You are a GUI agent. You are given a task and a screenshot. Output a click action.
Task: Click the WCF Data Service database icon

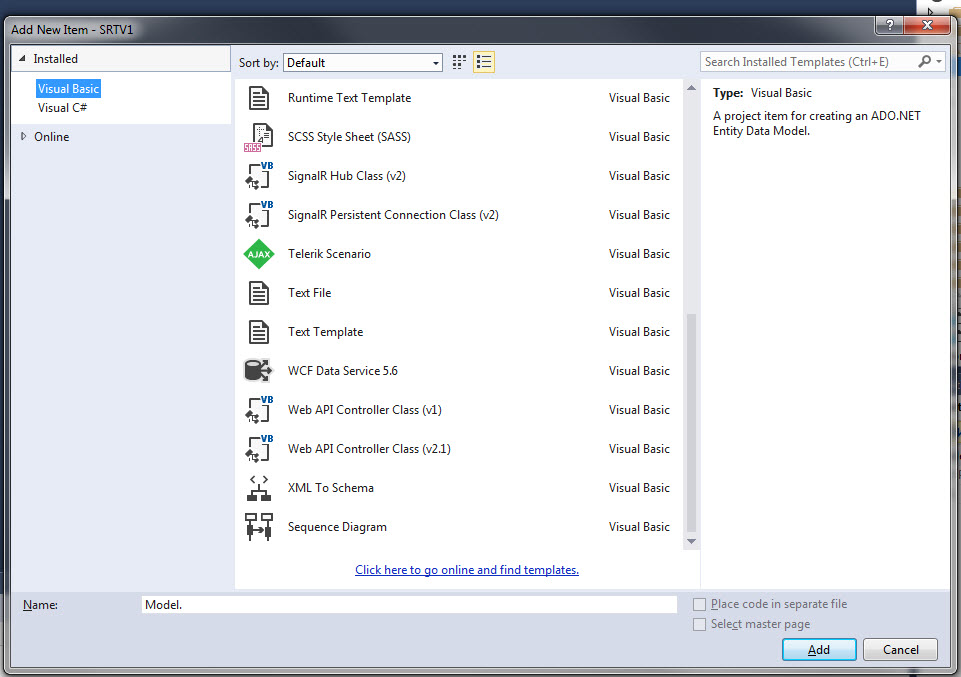tap(258, 371)
